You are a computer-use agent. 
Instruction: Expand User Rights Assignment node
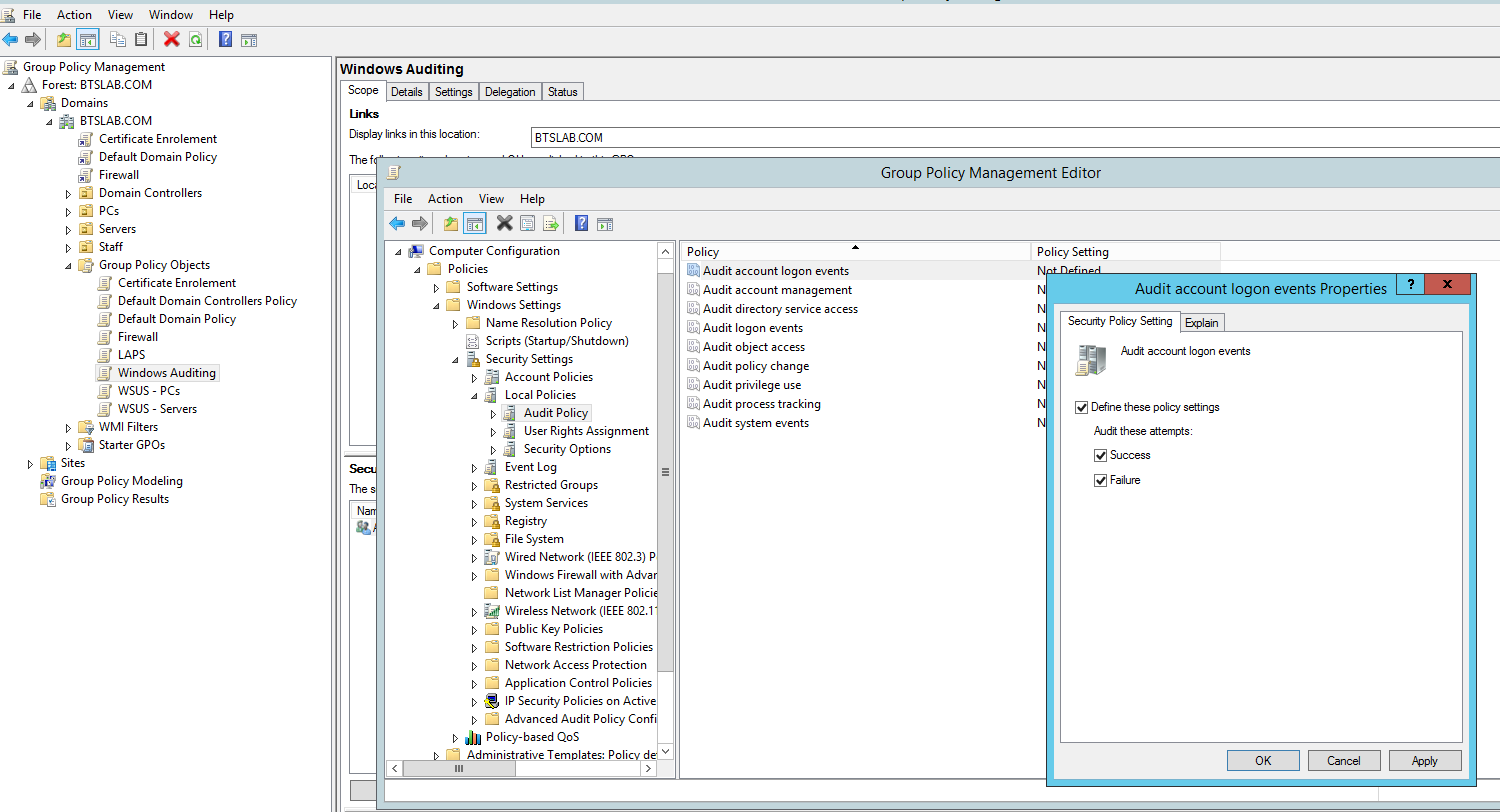[x=493, y=431]
